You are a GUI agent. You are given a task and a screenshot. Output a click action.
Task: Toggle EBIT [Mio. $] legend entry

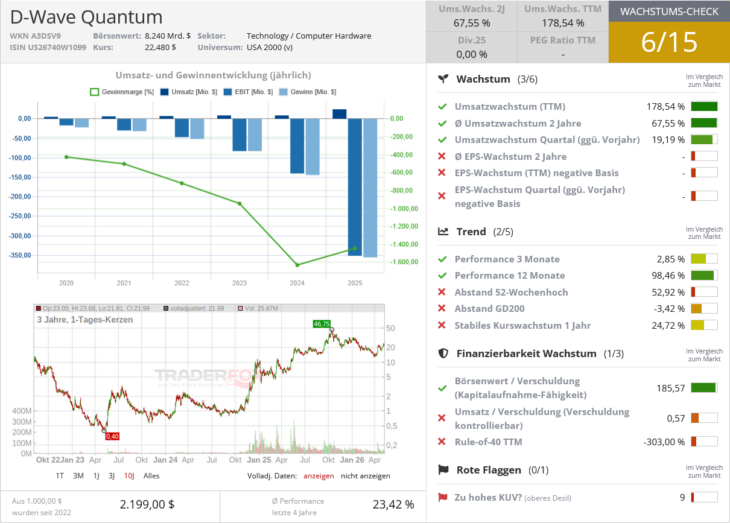click(x=248, y=92)
